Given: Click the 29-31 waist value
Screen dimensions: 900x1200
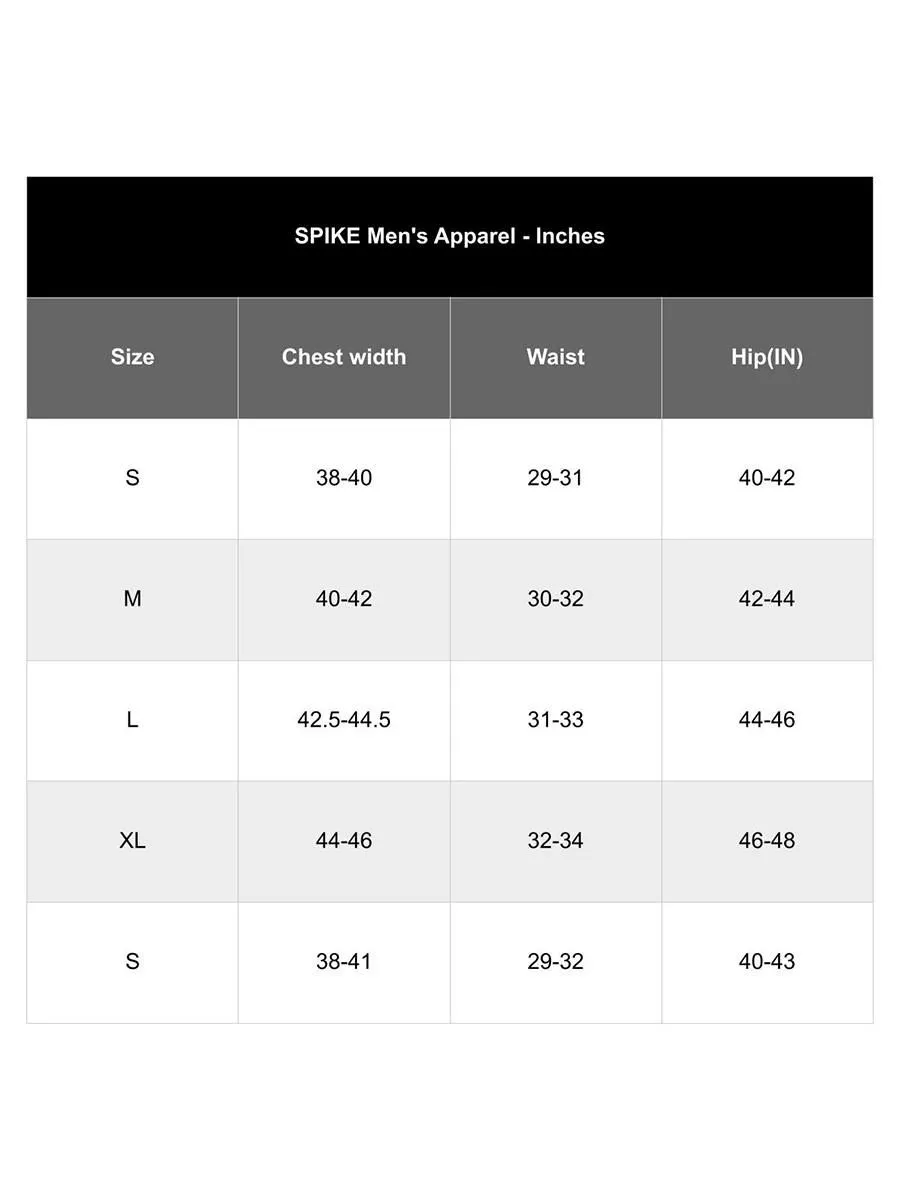Looking at the screenshot, I should point(555,478).
